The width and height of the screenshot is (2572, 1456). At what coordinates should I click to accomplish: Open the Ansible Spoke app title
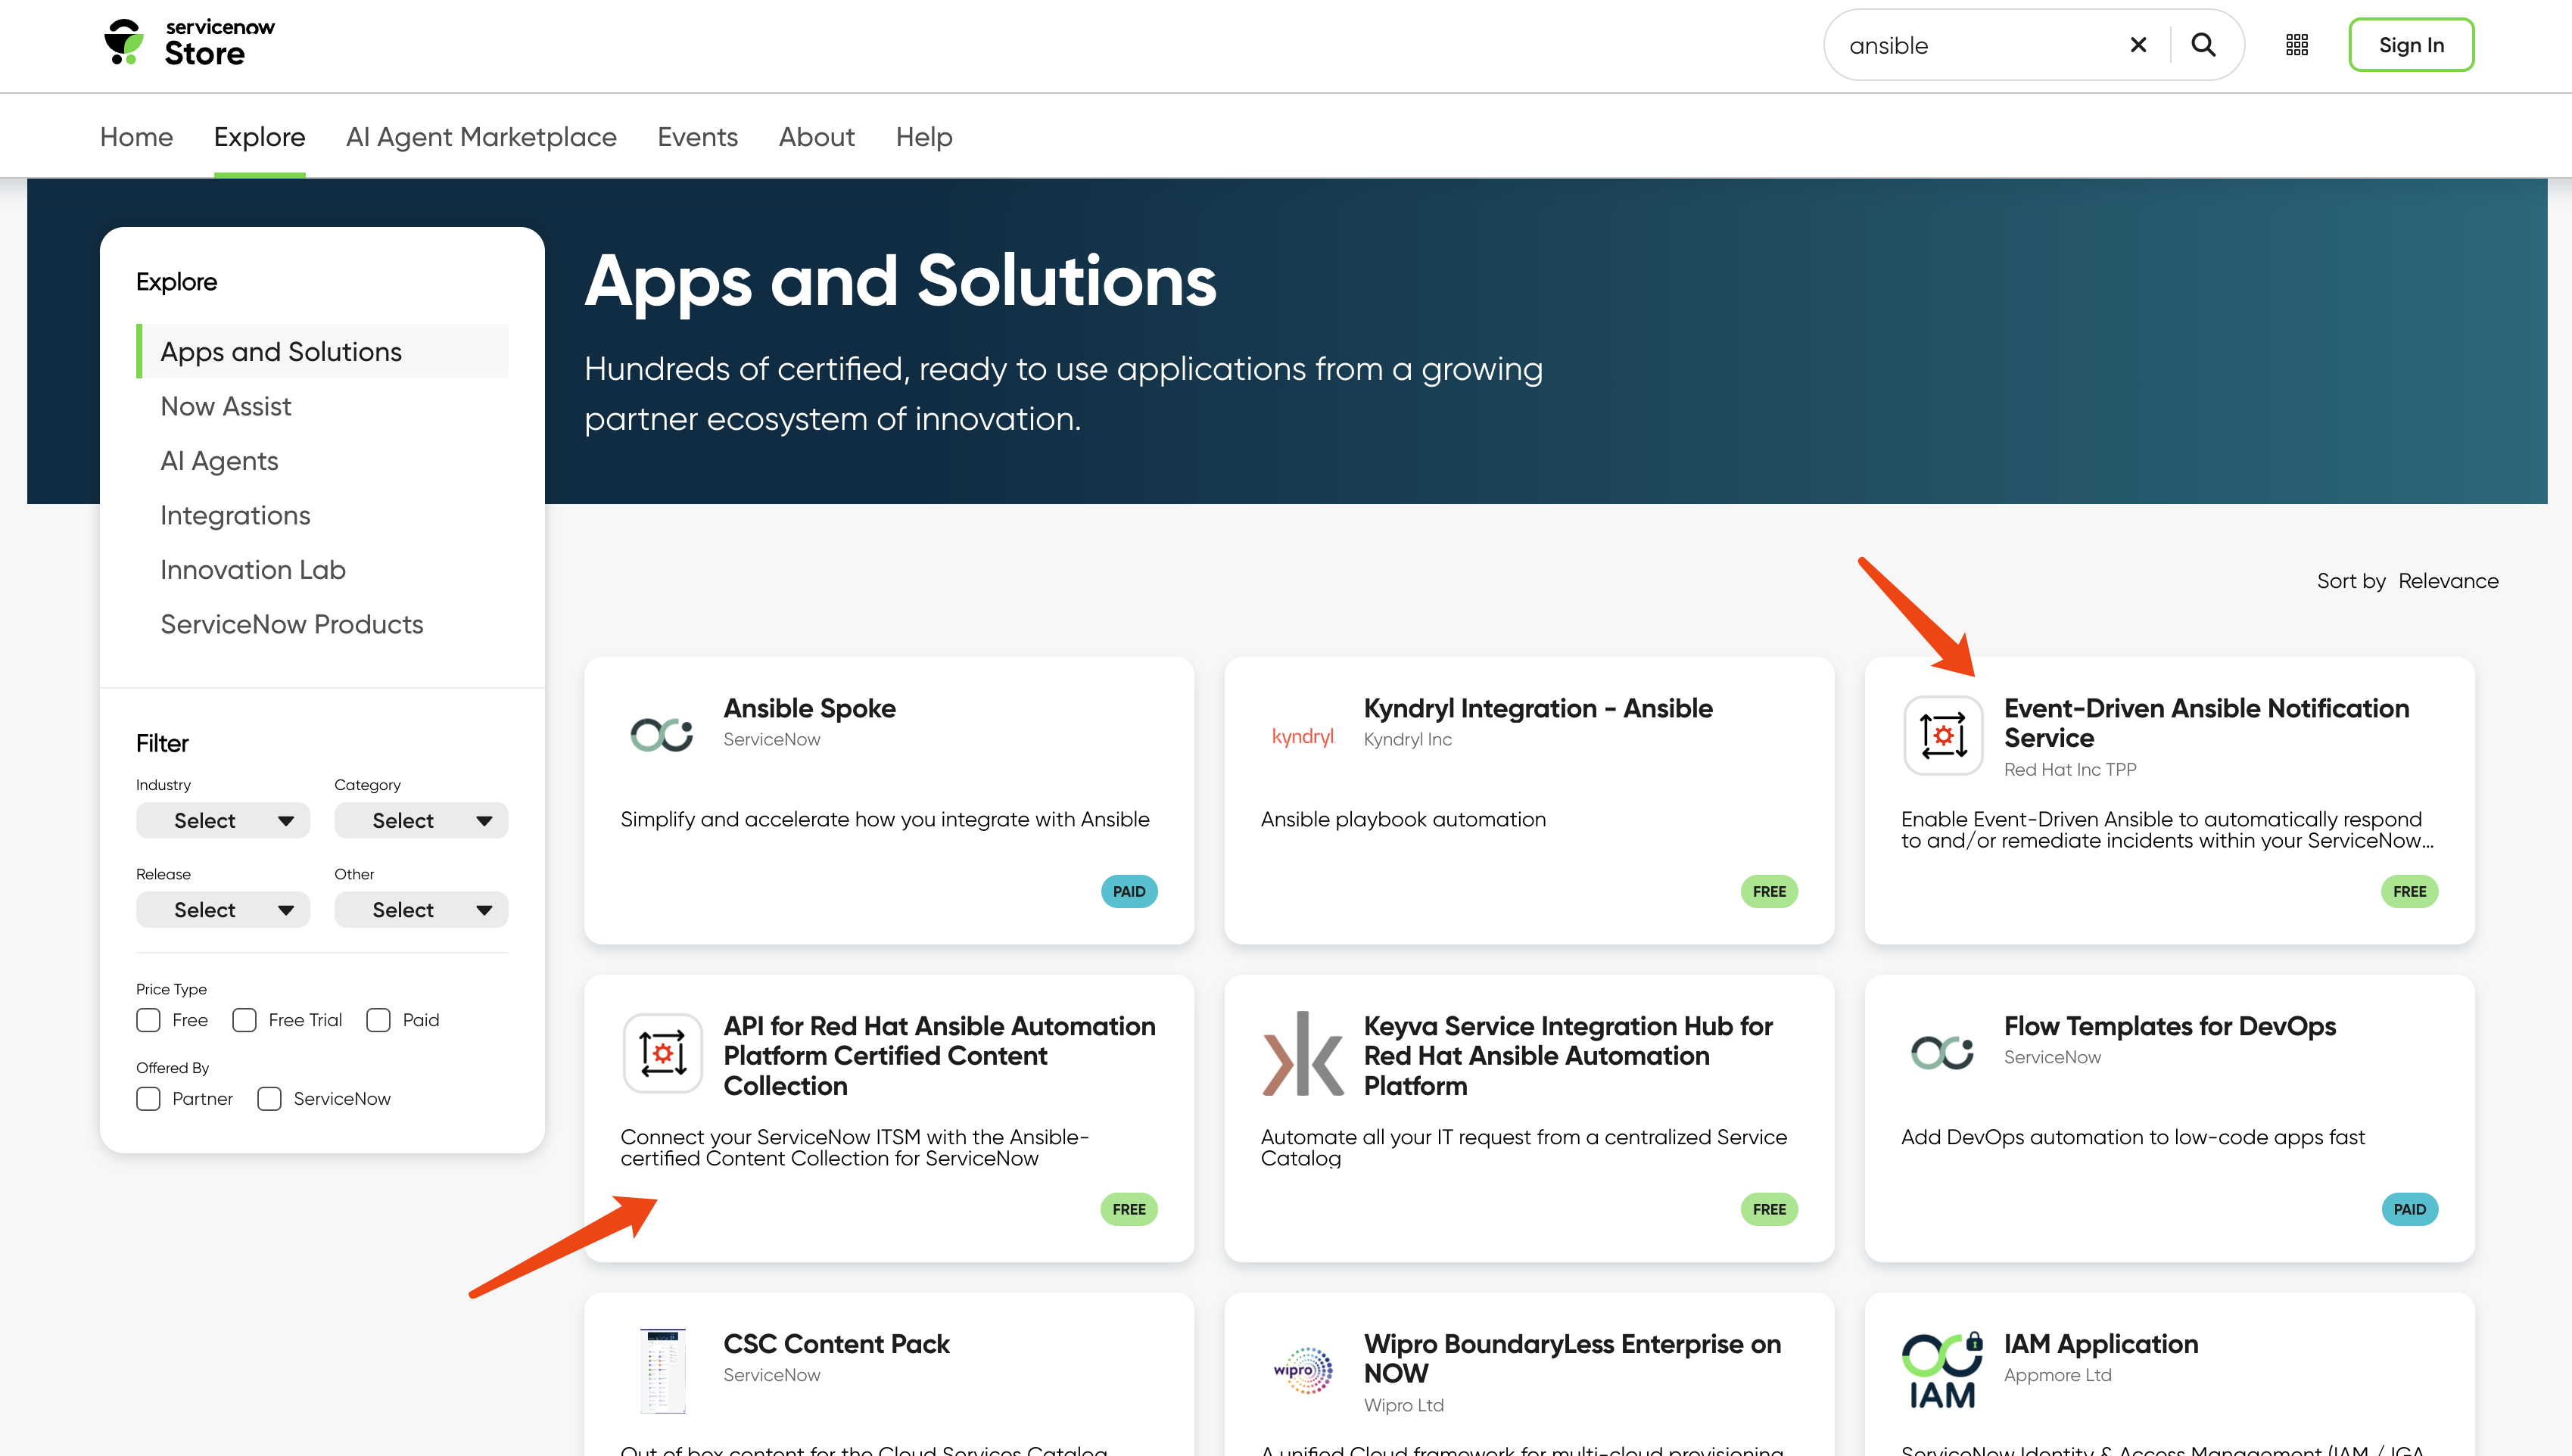coord(809,708)
